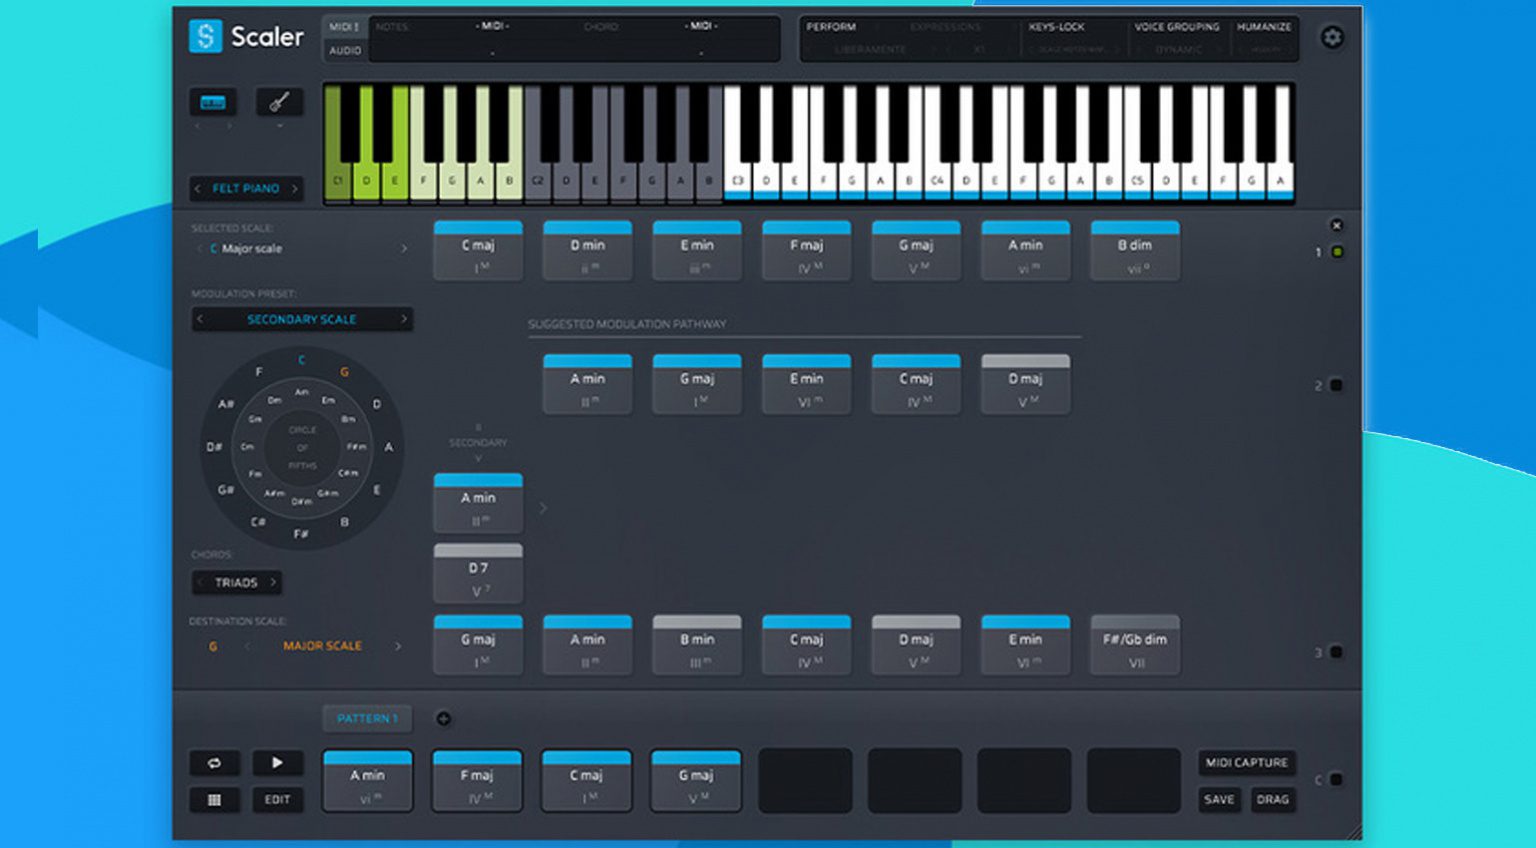Go to next Secondary Scale modulation preset
Screen dimensions: 1536x848
404,319
